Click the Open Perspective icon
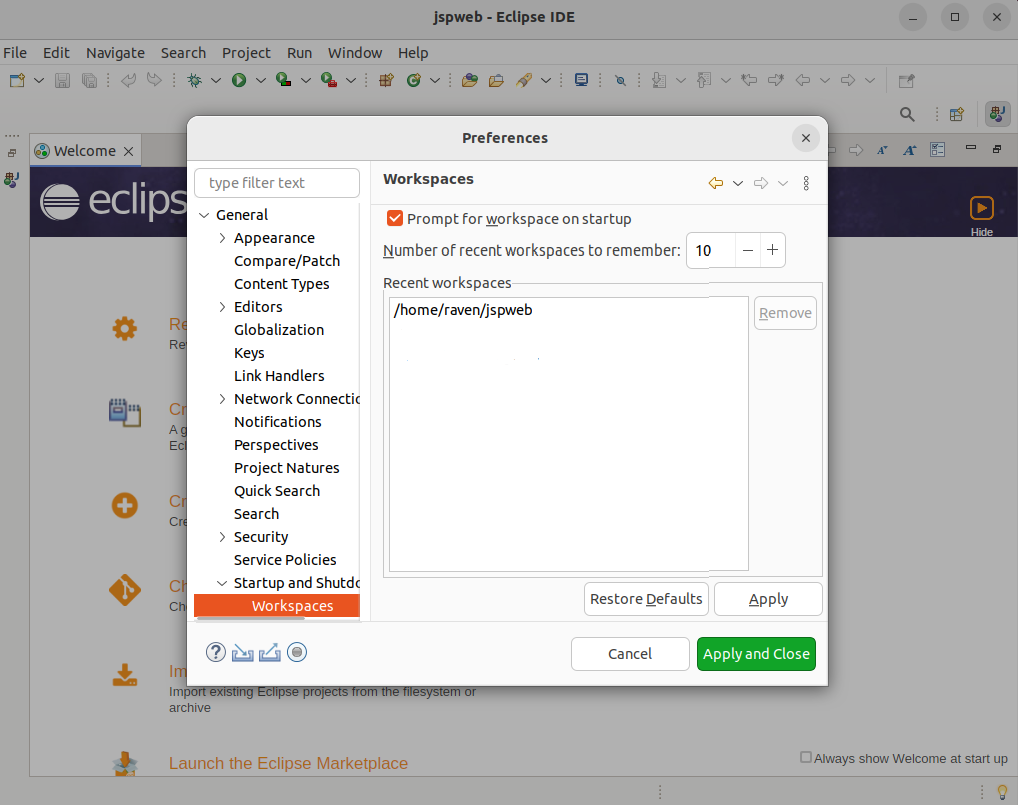This screenshot has width=1018, height=805. click(x=957, y=115)
